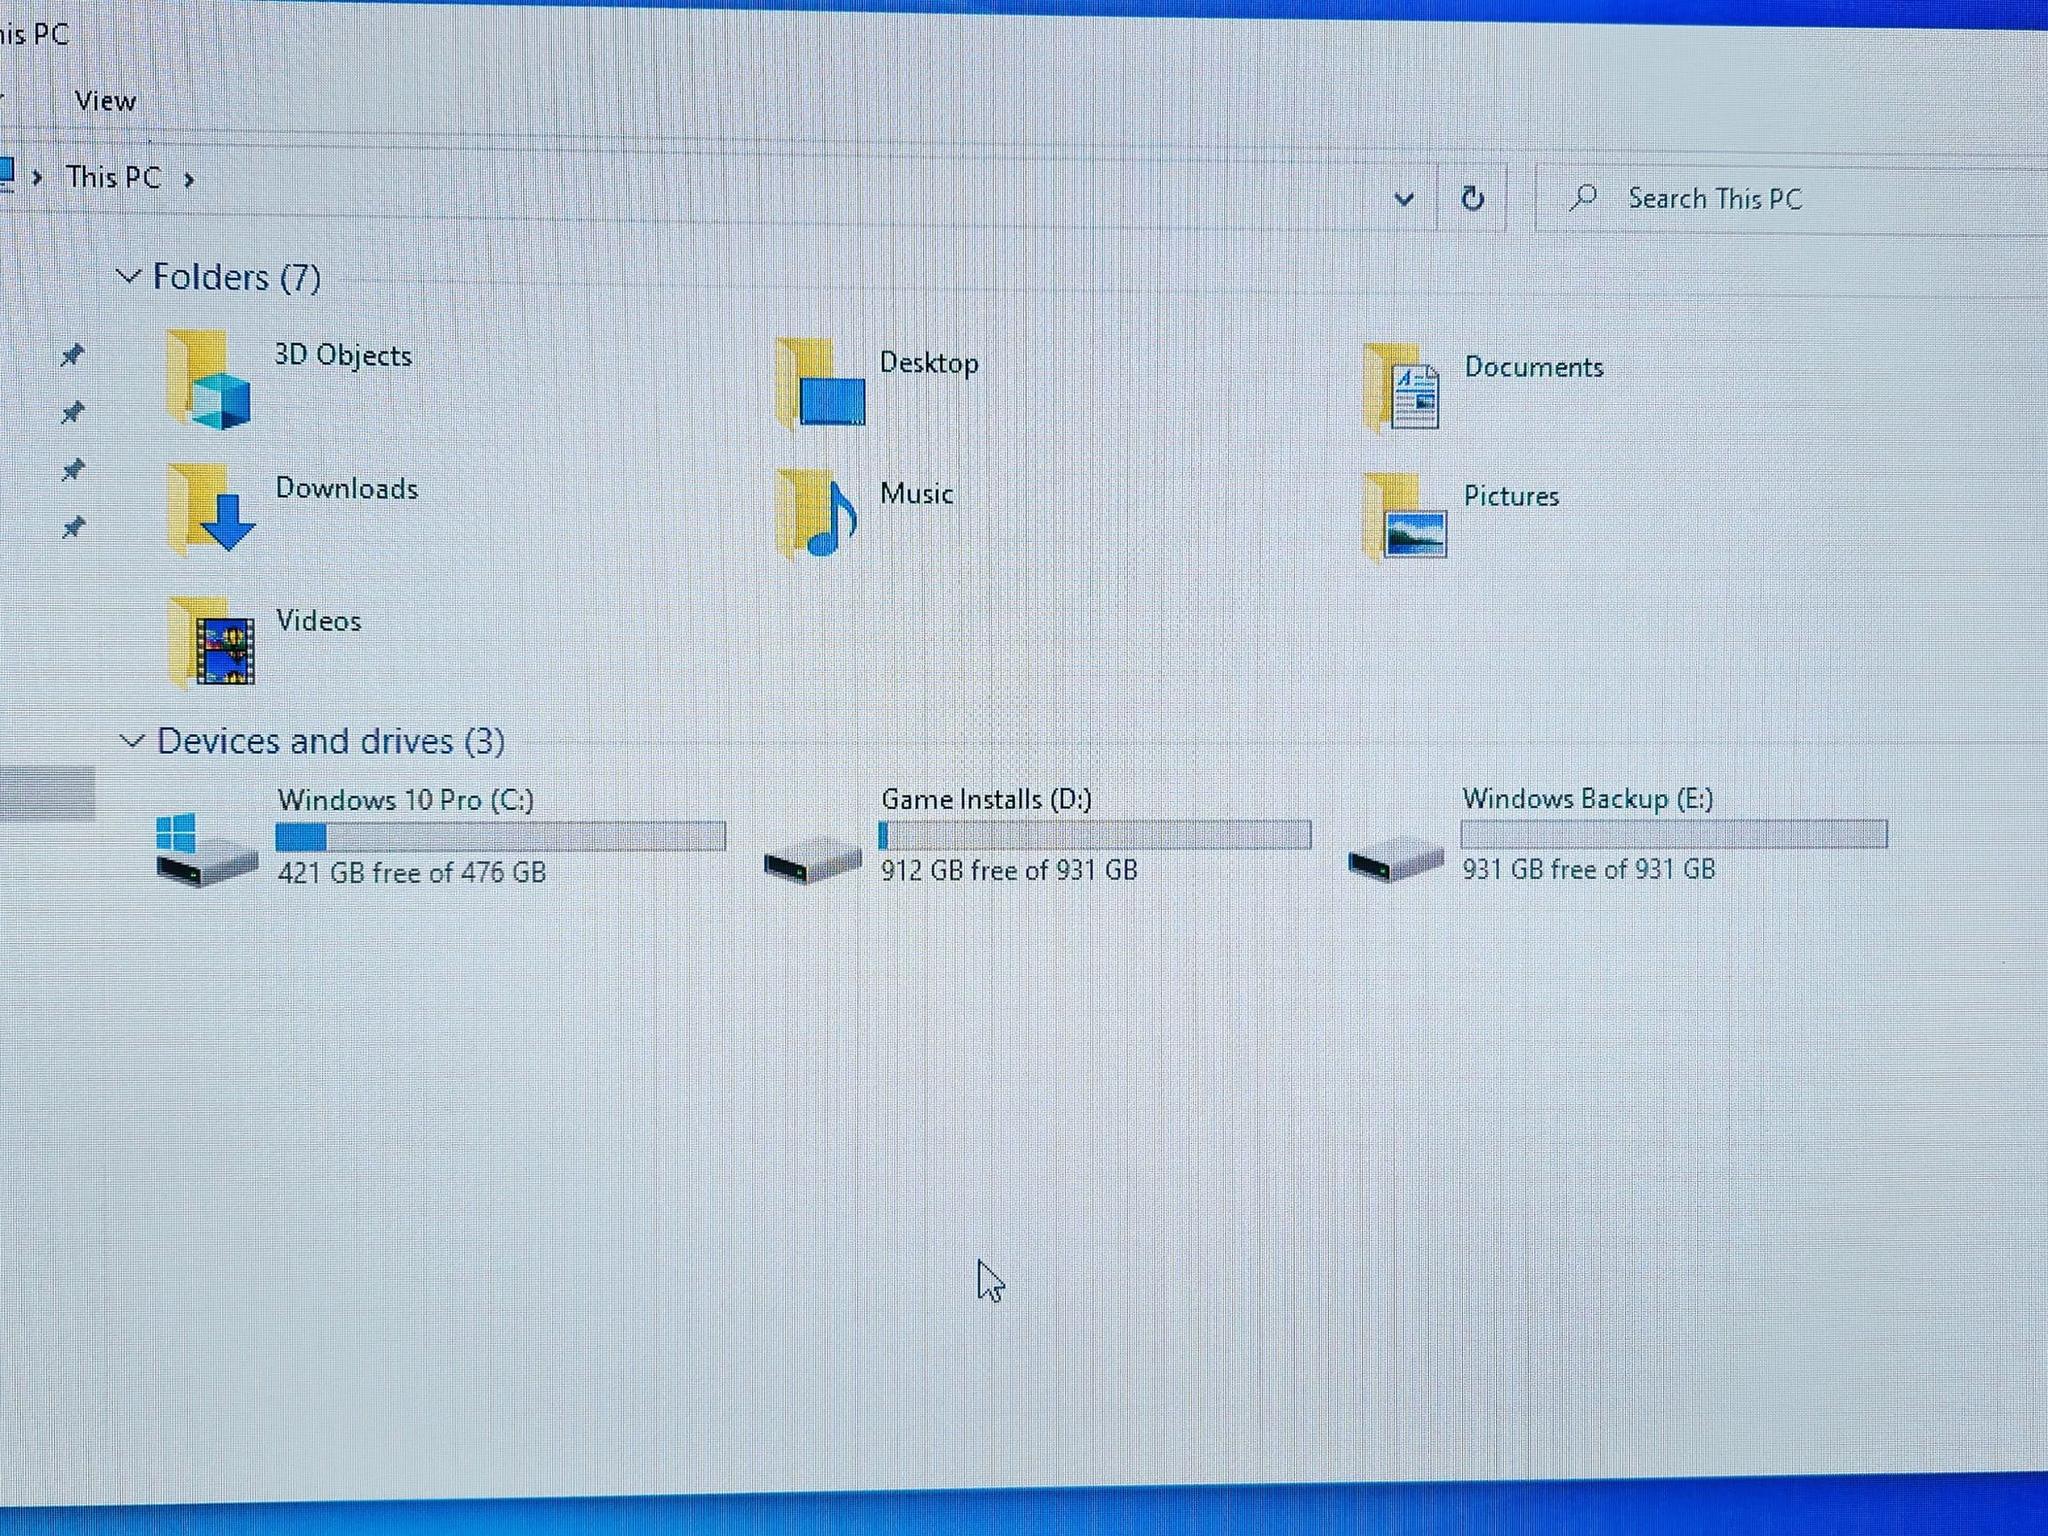Open the address bar history dropdown
Viewport: 2048px width, 1536px height.
coord(1404,198)
